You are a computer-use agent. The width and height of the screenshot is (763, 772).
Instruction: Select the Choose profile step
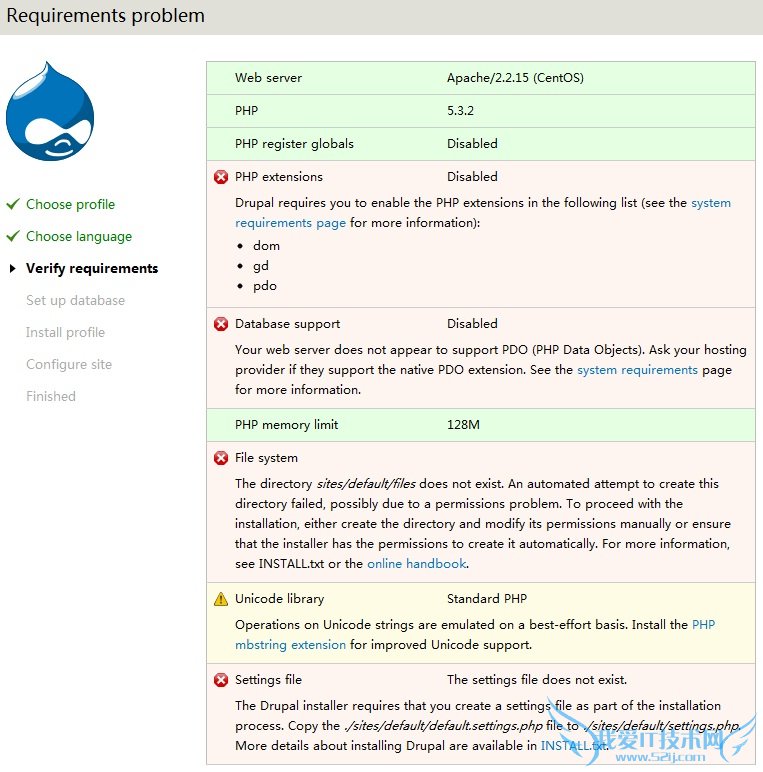point(70,204)
